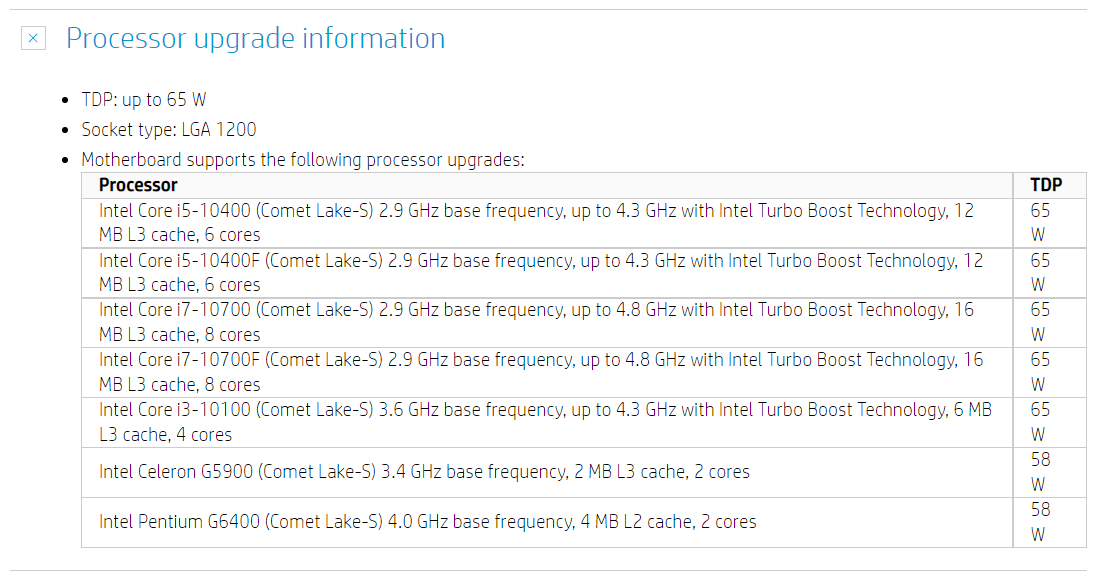1098x579 pixels.
Task: Click the Socket type LGA 1200 text
Action: point(169,130)
